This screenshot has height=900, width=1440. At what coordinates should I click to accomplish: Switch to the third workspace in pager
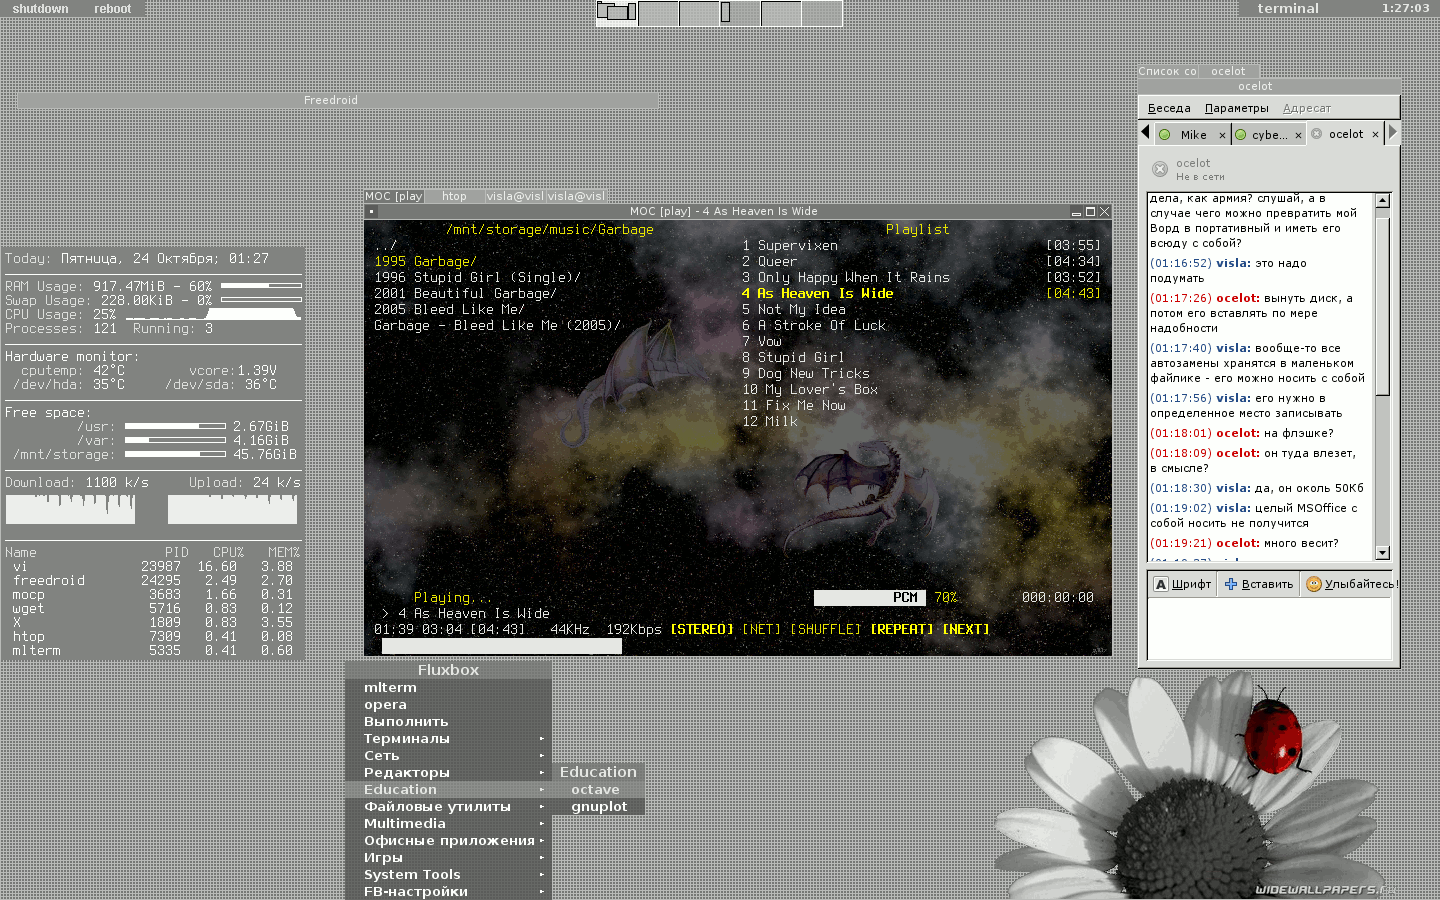coord(699,13)
